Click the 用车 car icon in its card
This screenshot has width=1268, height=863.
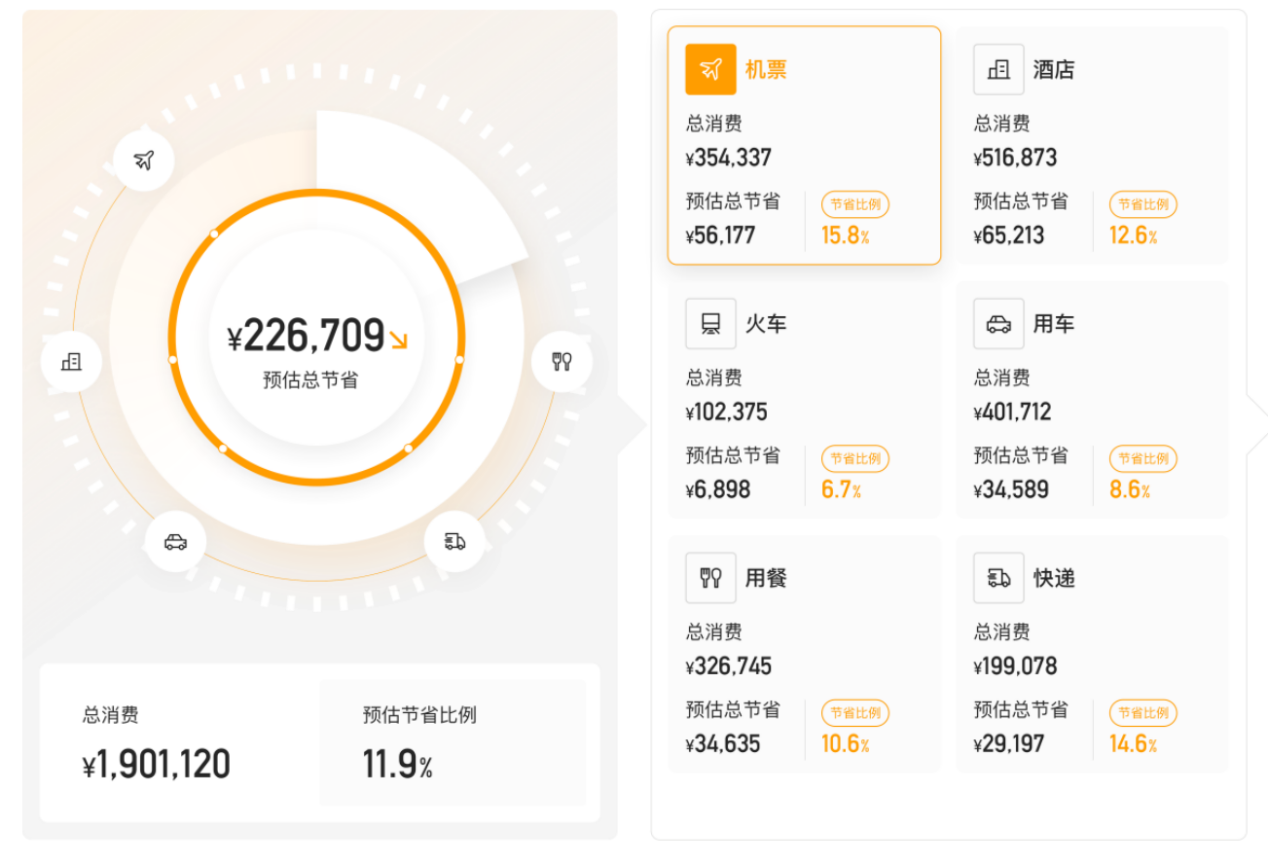tap(998, 323)
